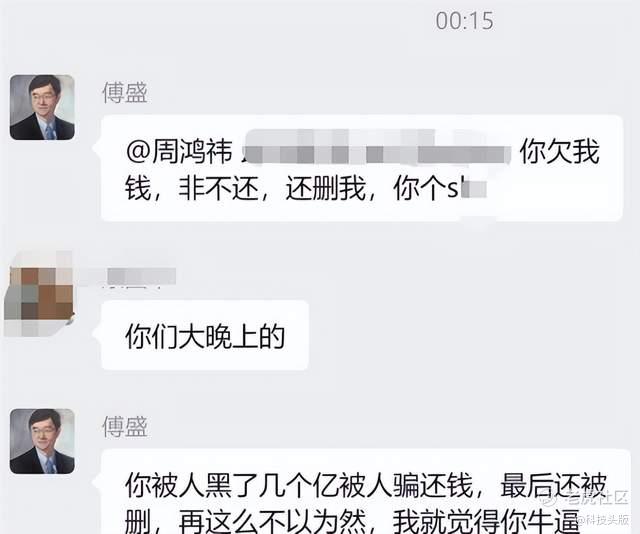
Task: Tap the 傅盛 name above the @周鸿祎 message
Action: [124, 92]
